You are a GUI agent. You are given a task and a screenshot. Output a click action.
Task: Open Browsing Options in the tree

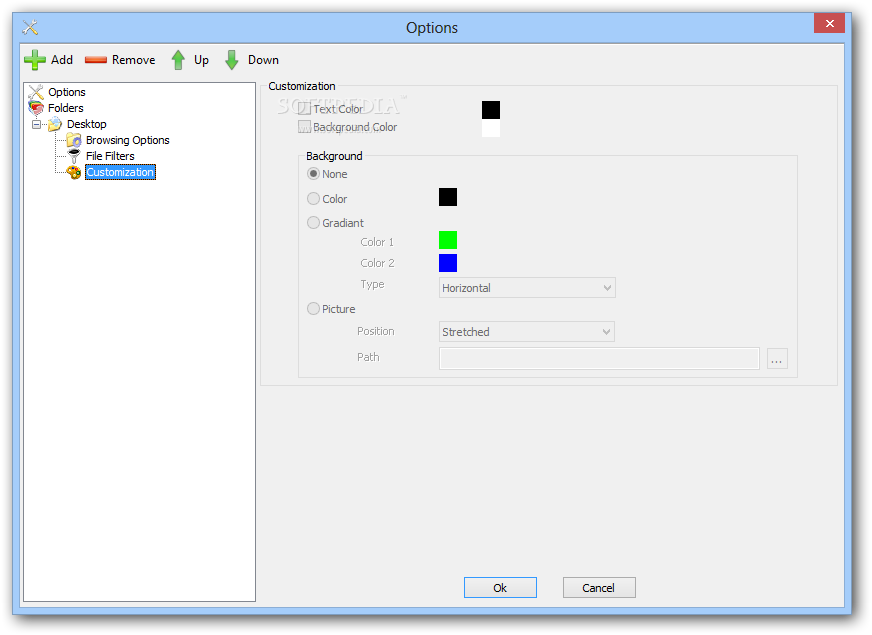127,140
